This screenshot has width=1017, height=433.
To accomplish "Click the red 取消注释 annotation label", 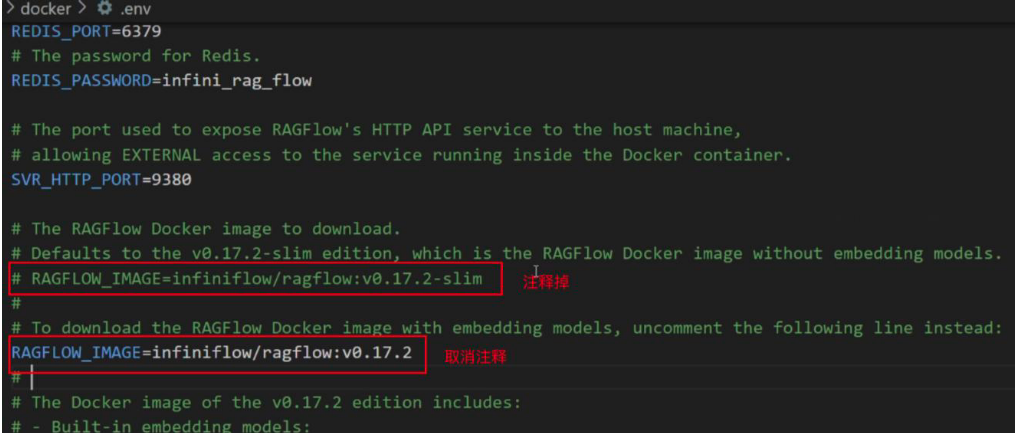I will (x=473, y=357).
